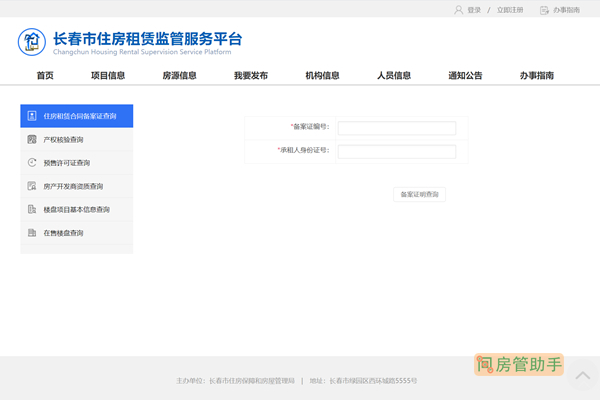Click the 登录 link
The image size is (600, 400).
pos(474,10)
